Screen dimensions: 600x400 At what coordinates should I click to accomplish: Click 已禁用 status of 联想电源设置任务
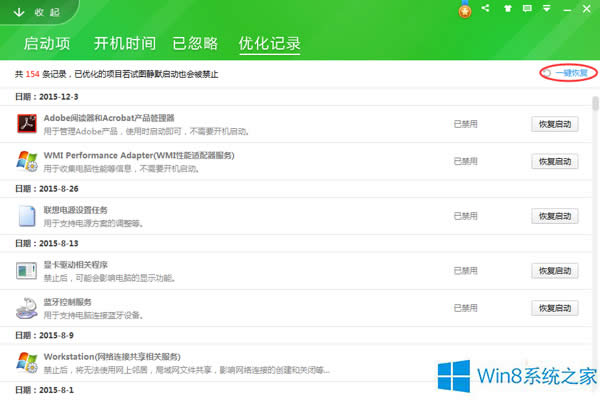click(466, 216)
